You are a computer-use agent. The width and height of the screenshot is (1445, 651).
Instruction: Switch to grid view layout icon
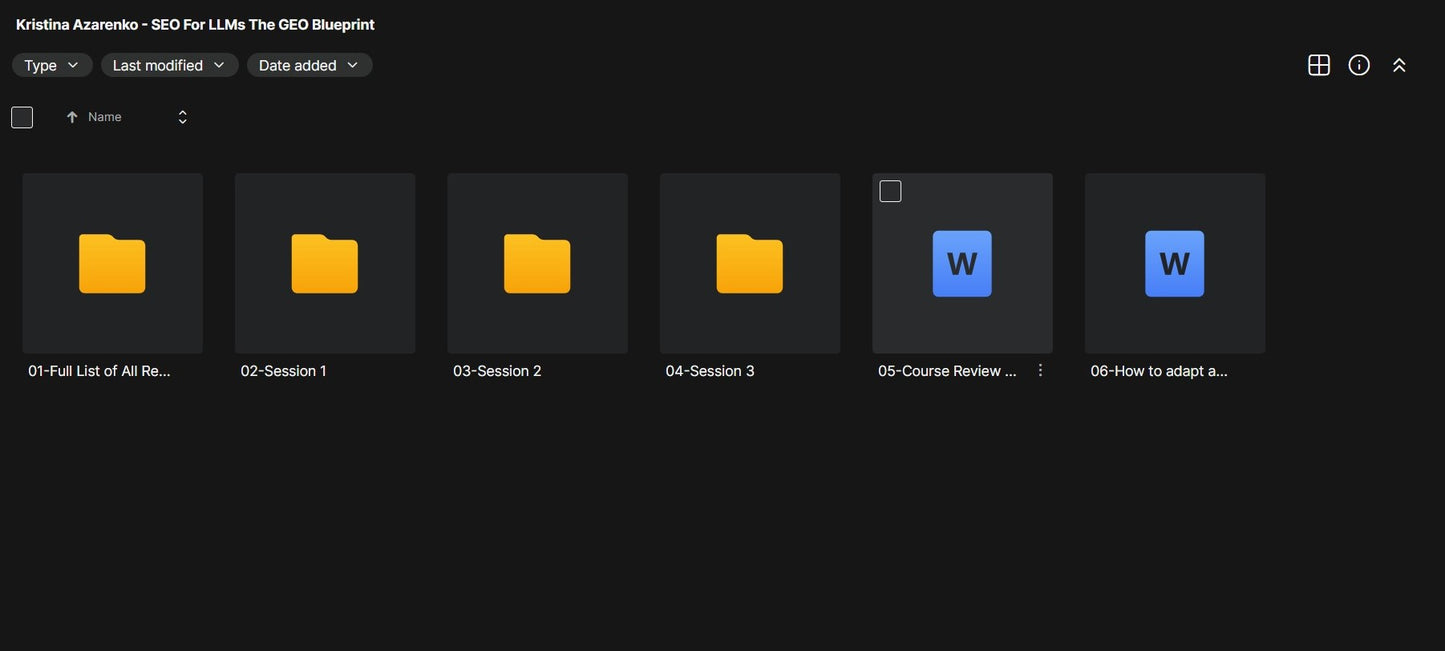(x=1319, y=65)
